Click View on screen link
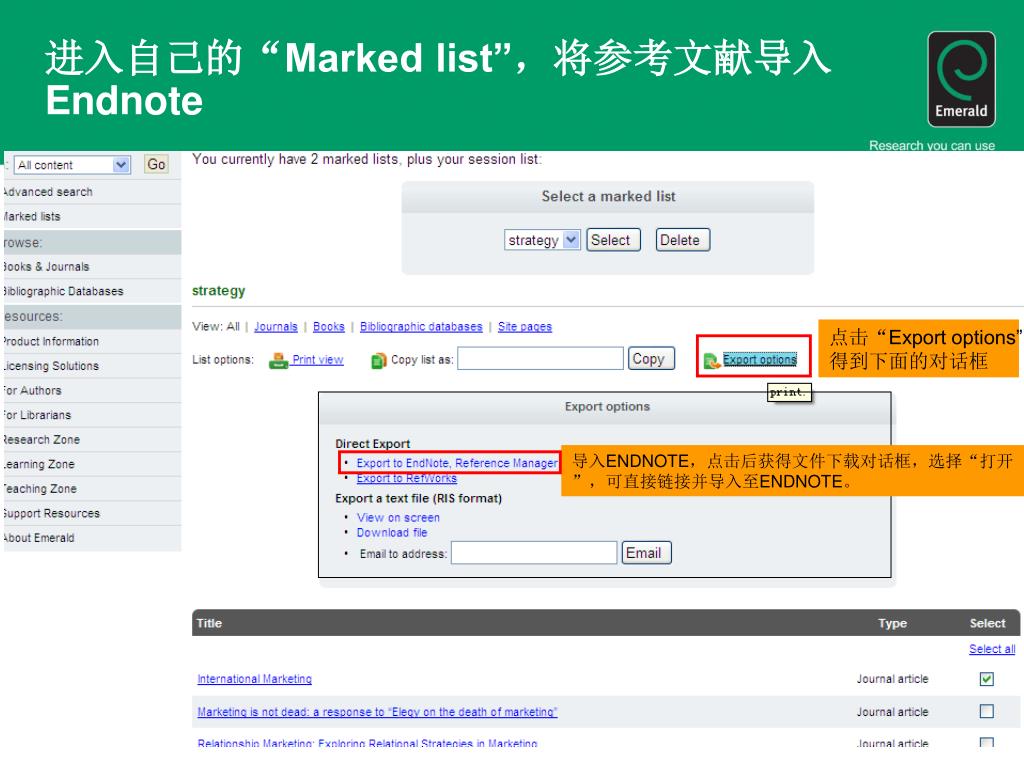Viewport: 1024px width, 768px height. pyautogui.click(x=398, y=517)
